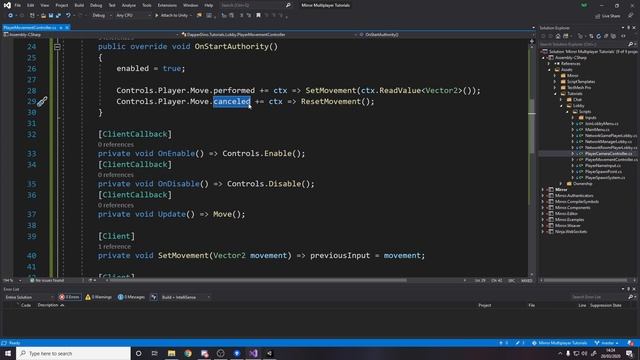
Task: Click the Search Solution Explorer field
Action: click(584, 44)
